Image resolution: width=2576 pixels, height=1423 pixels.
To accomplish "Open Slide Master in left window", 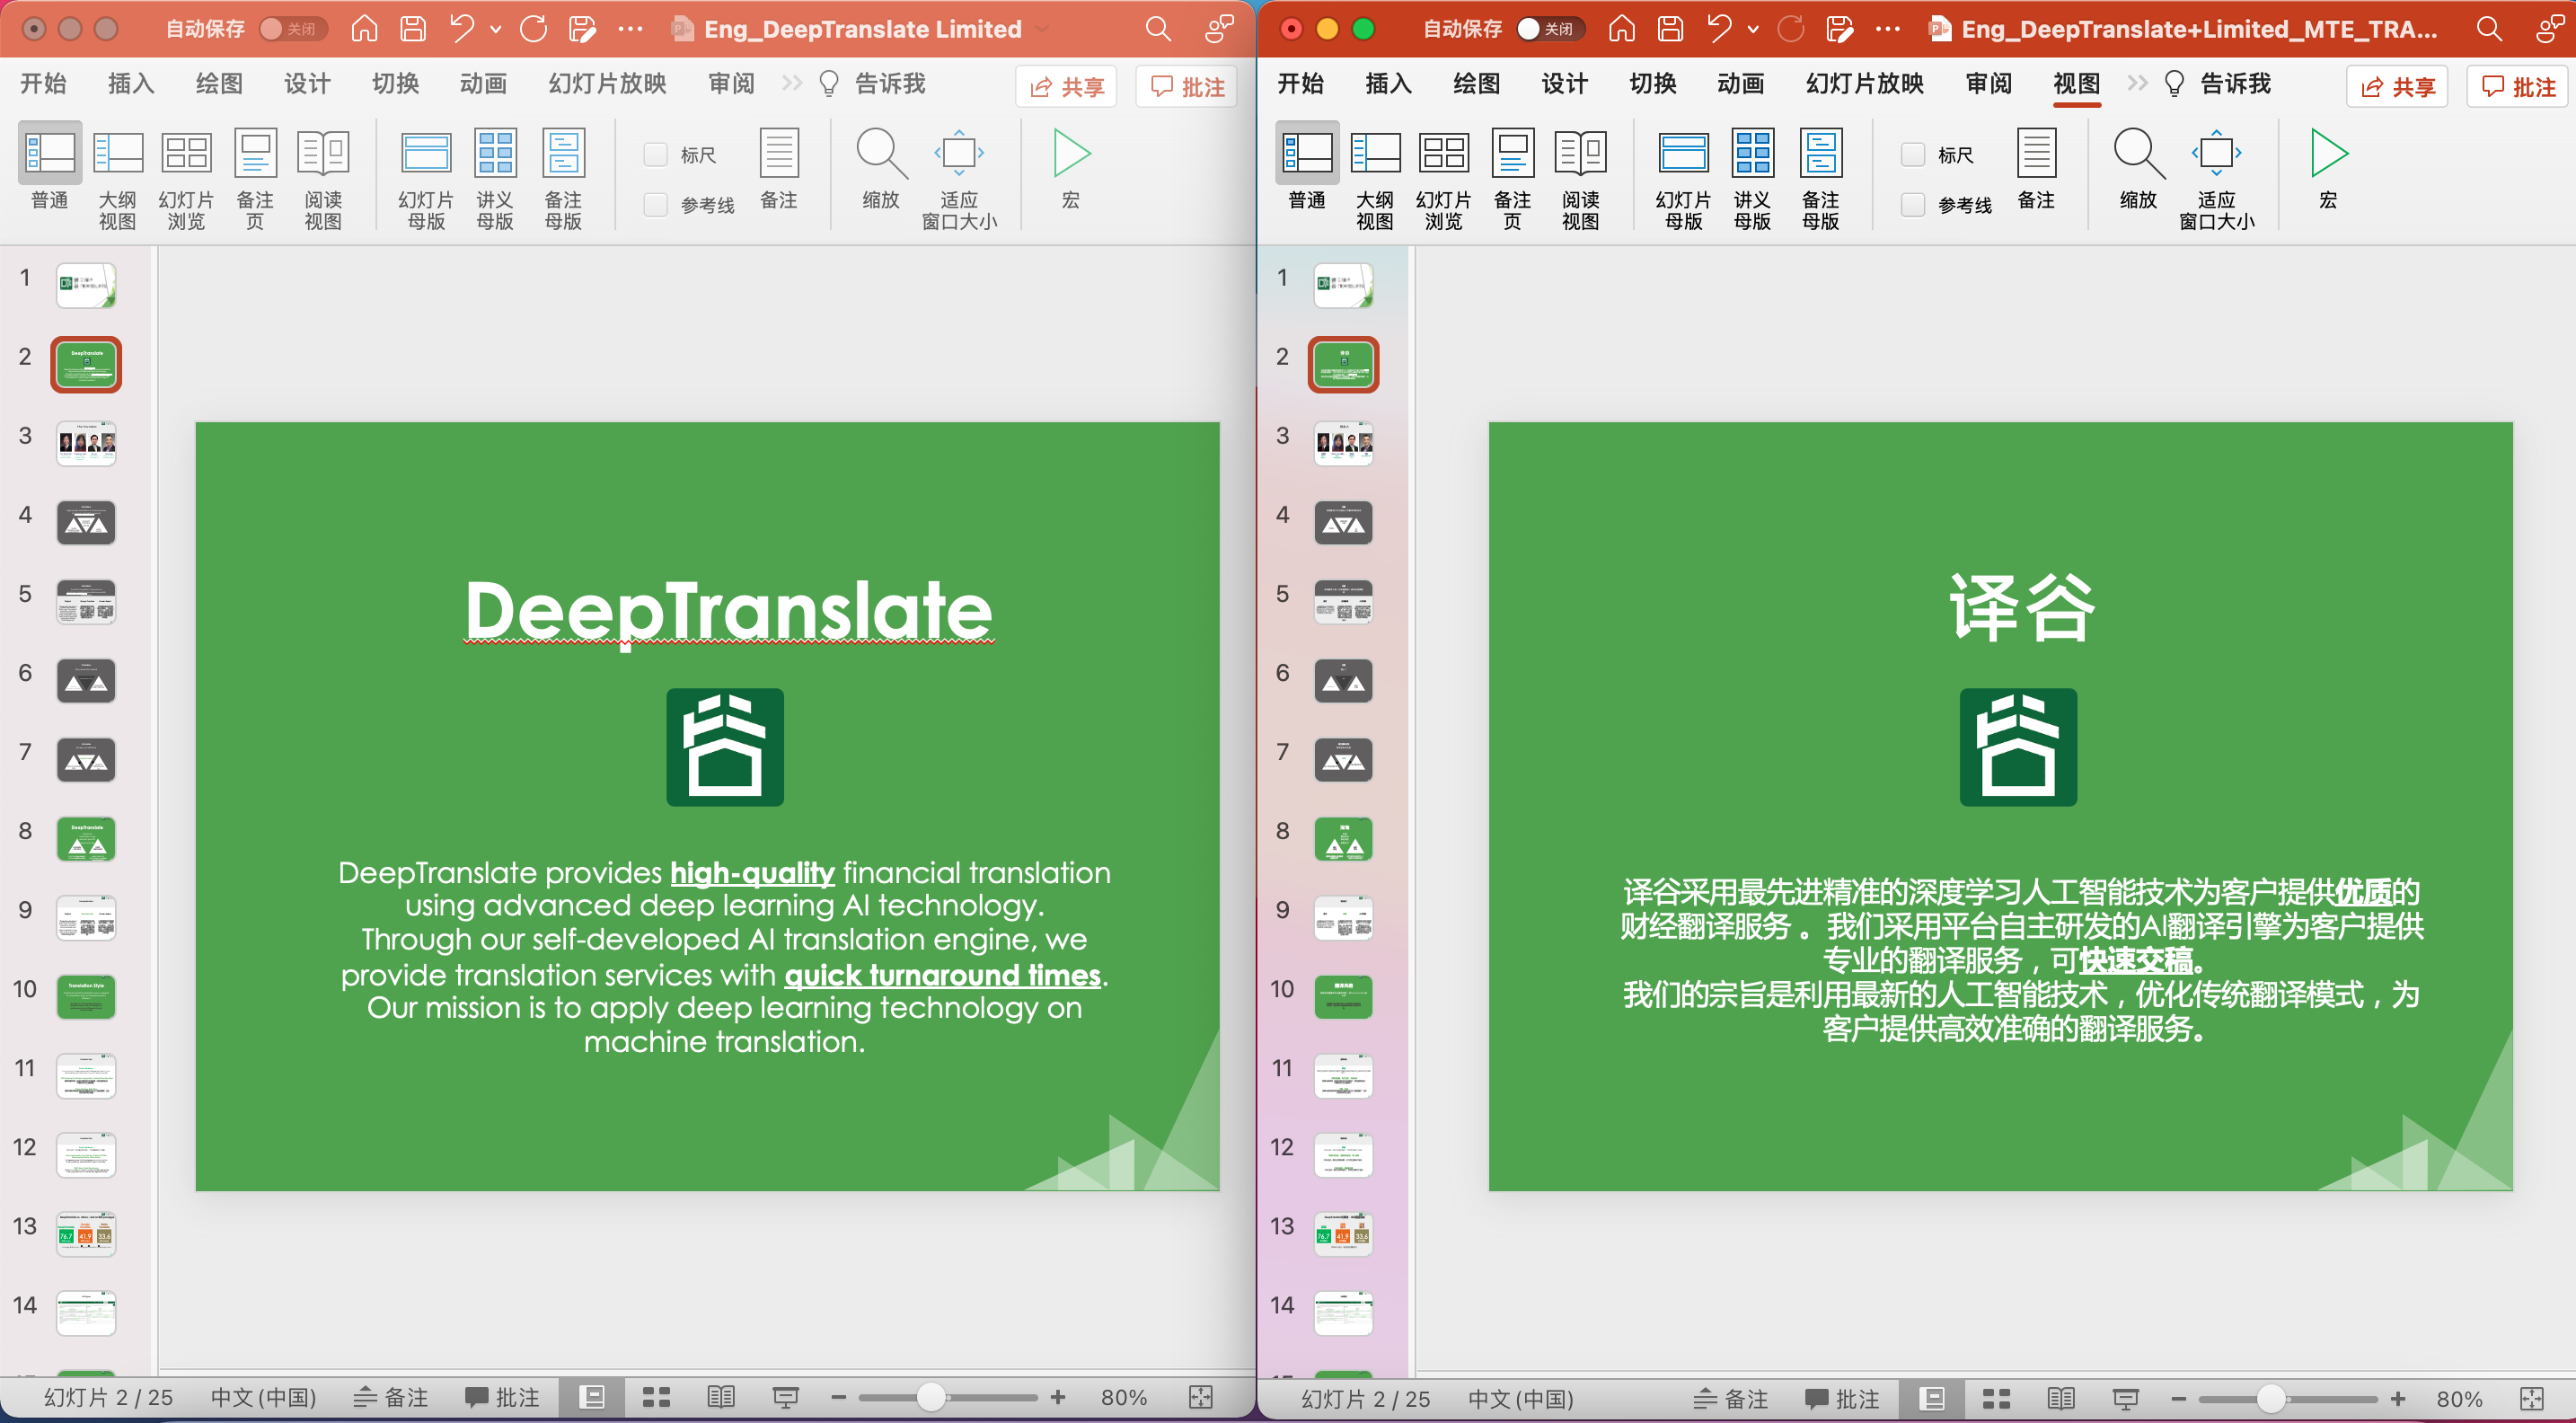I will coord(426,178).
